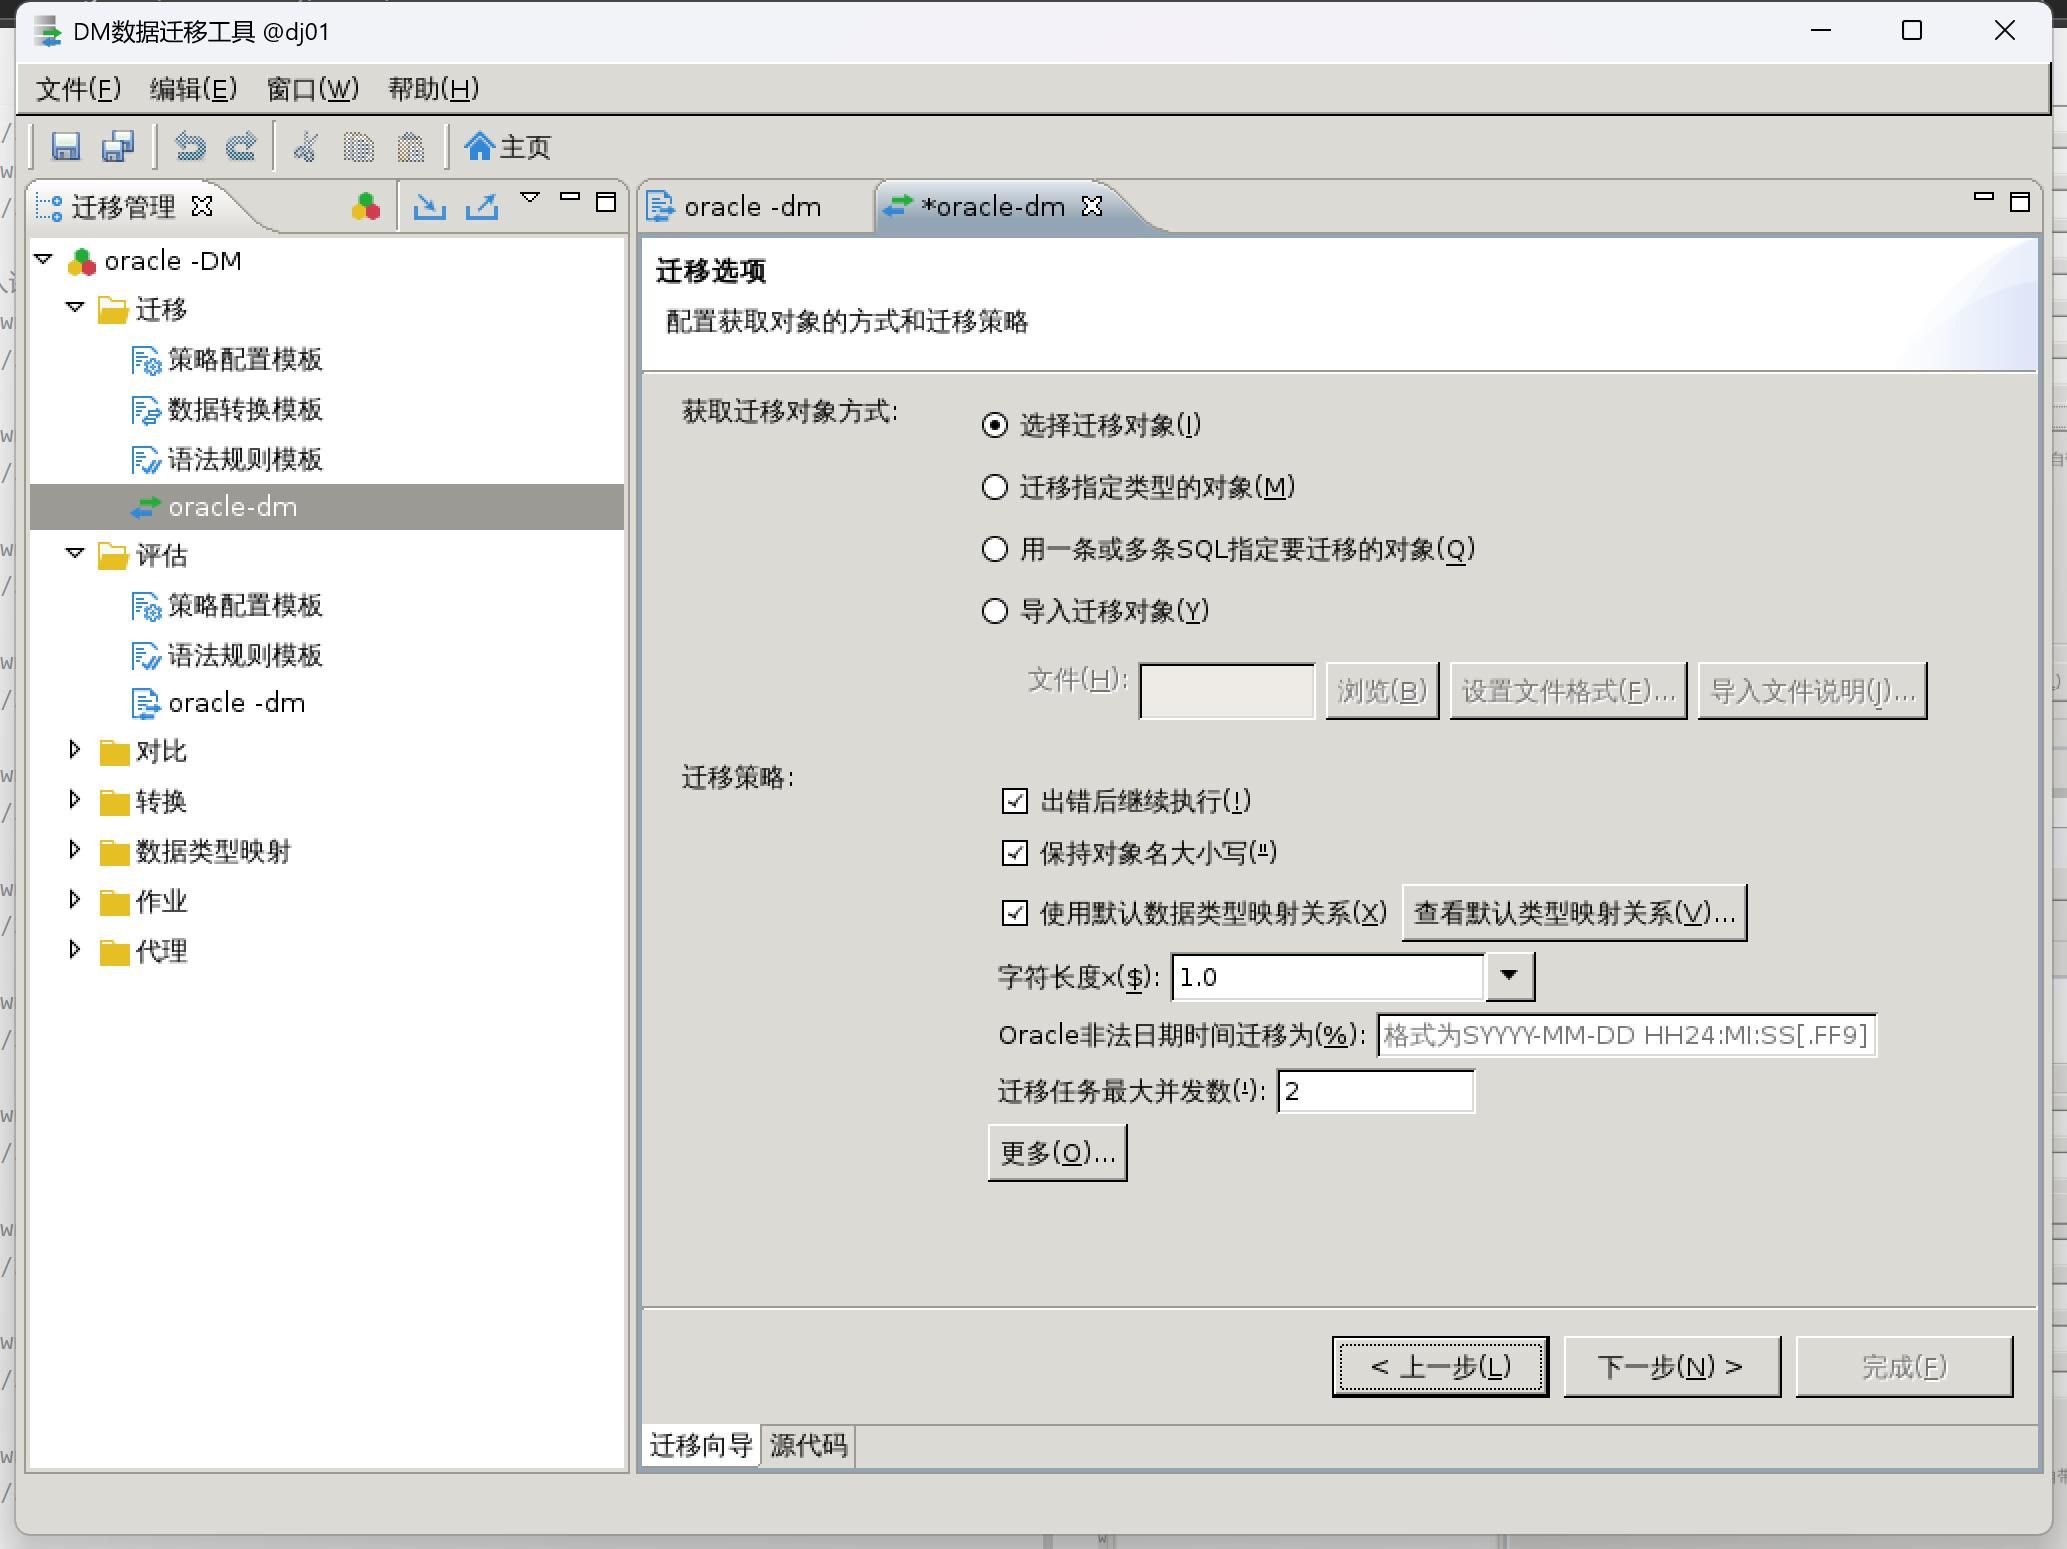The height and width of the screenshot is (1549, 2067).
Task: Toggle 保持对象名大小写 checkbox
Action: click(1014, 853)
